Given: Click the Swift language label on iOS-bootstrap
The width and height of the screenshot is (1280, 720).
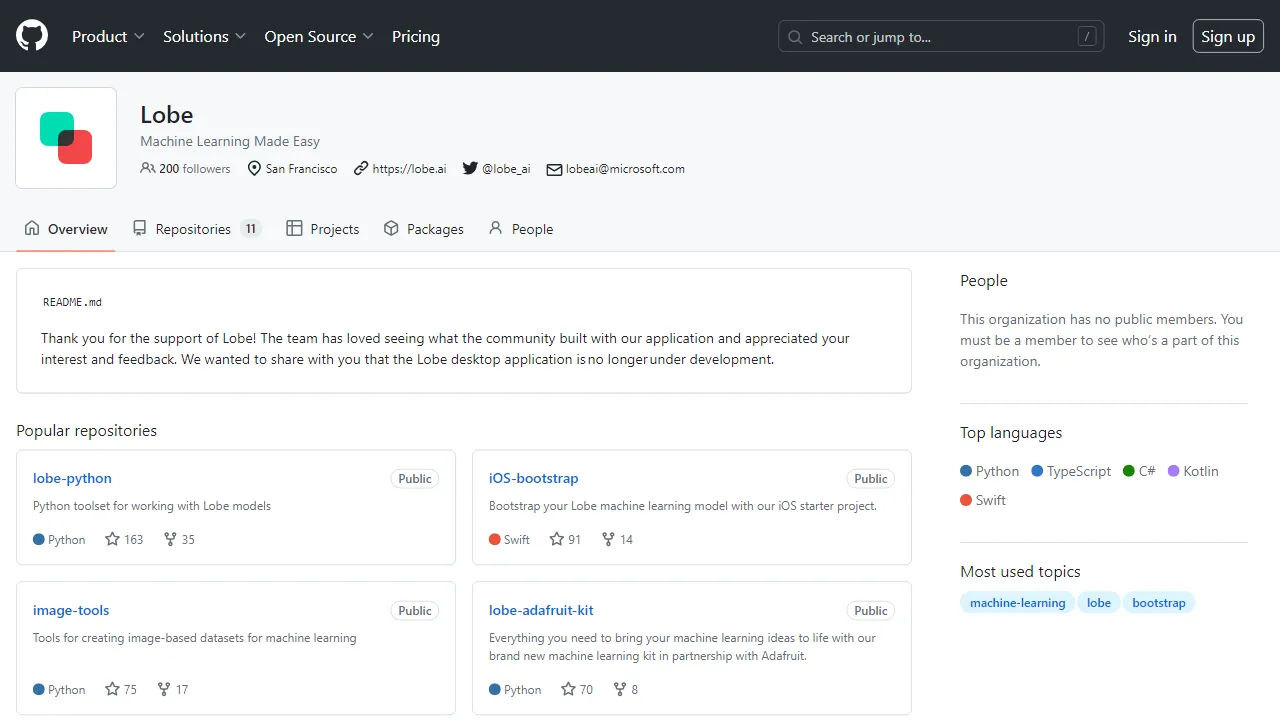Looking at the screenshot, I should pyautogui.click(x=517, y=539).
